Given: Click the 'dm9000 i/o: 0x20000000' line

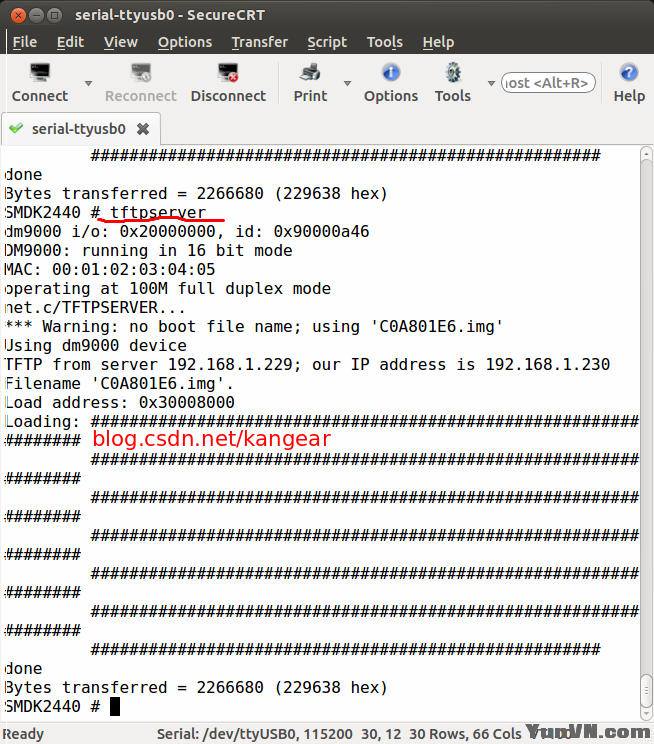Looking at the screenshot, I should (x=187, y=232).
